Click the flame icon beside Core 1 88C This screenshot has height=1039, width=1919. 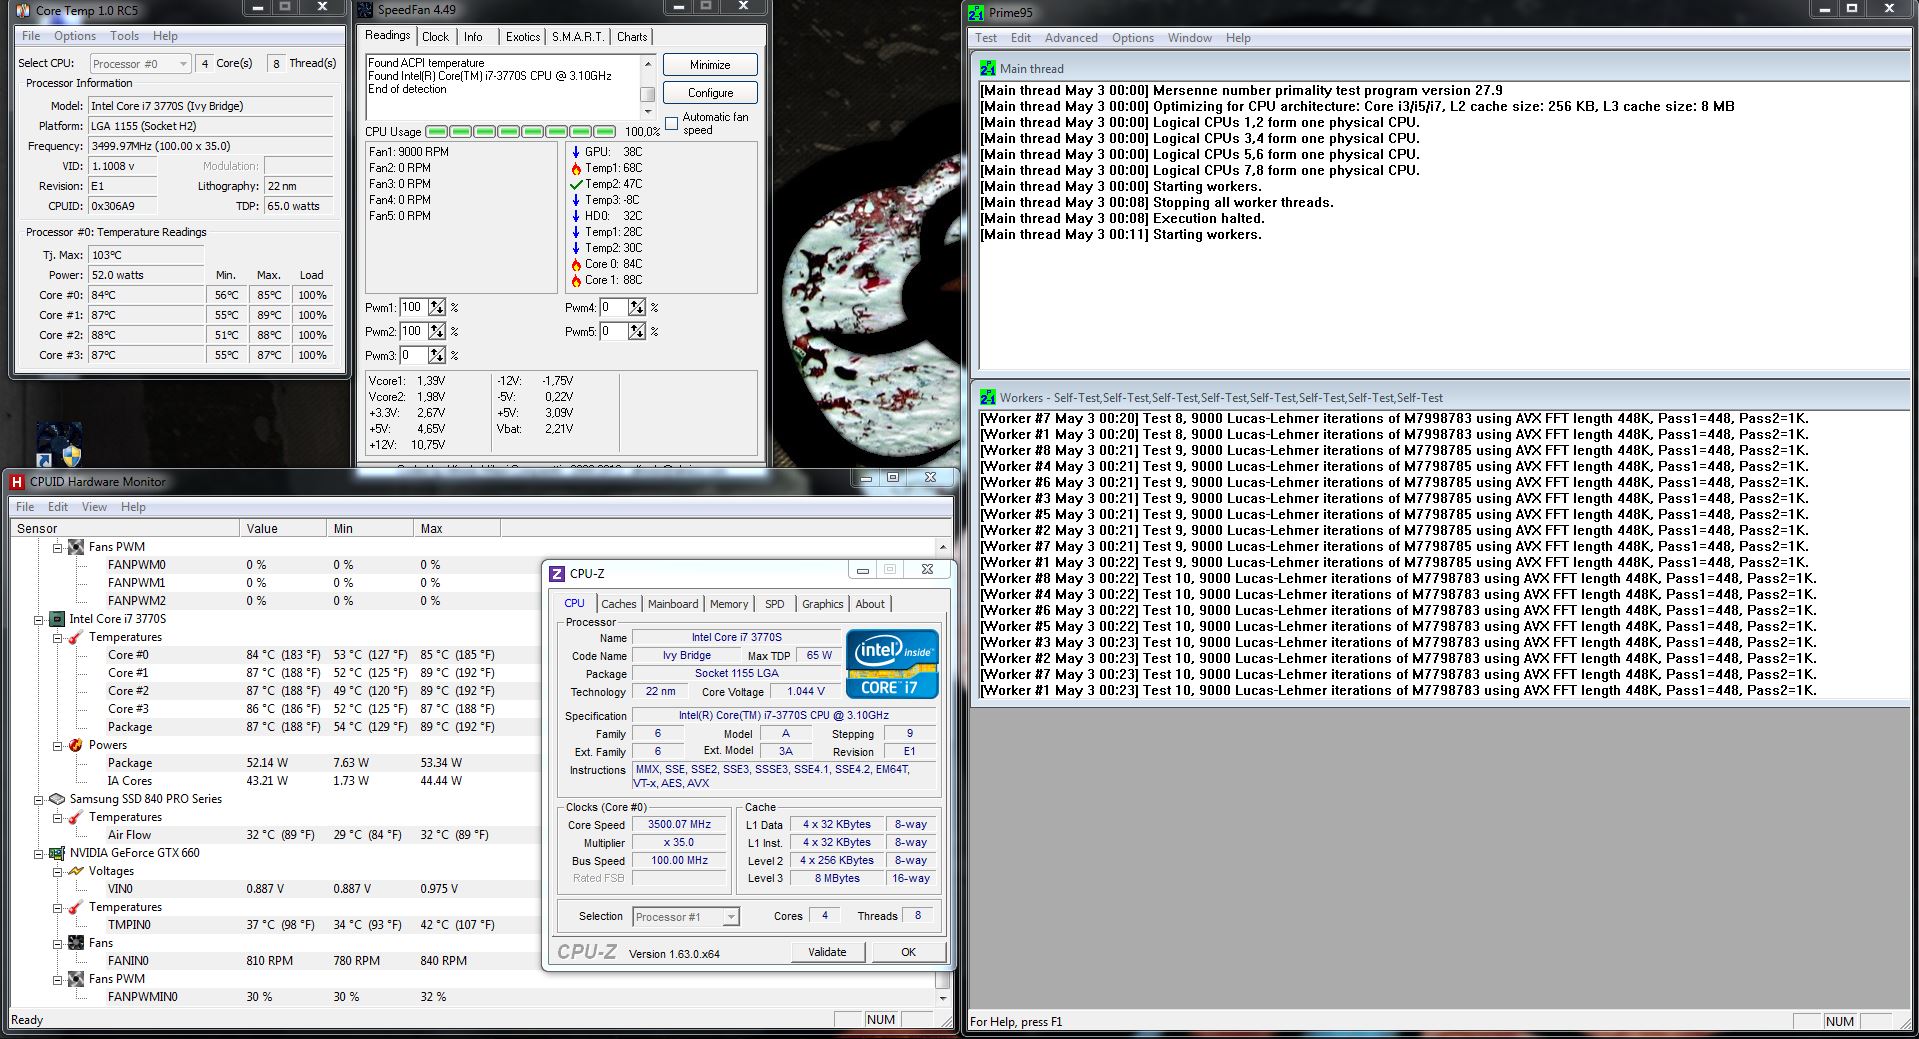click(576, 280)
